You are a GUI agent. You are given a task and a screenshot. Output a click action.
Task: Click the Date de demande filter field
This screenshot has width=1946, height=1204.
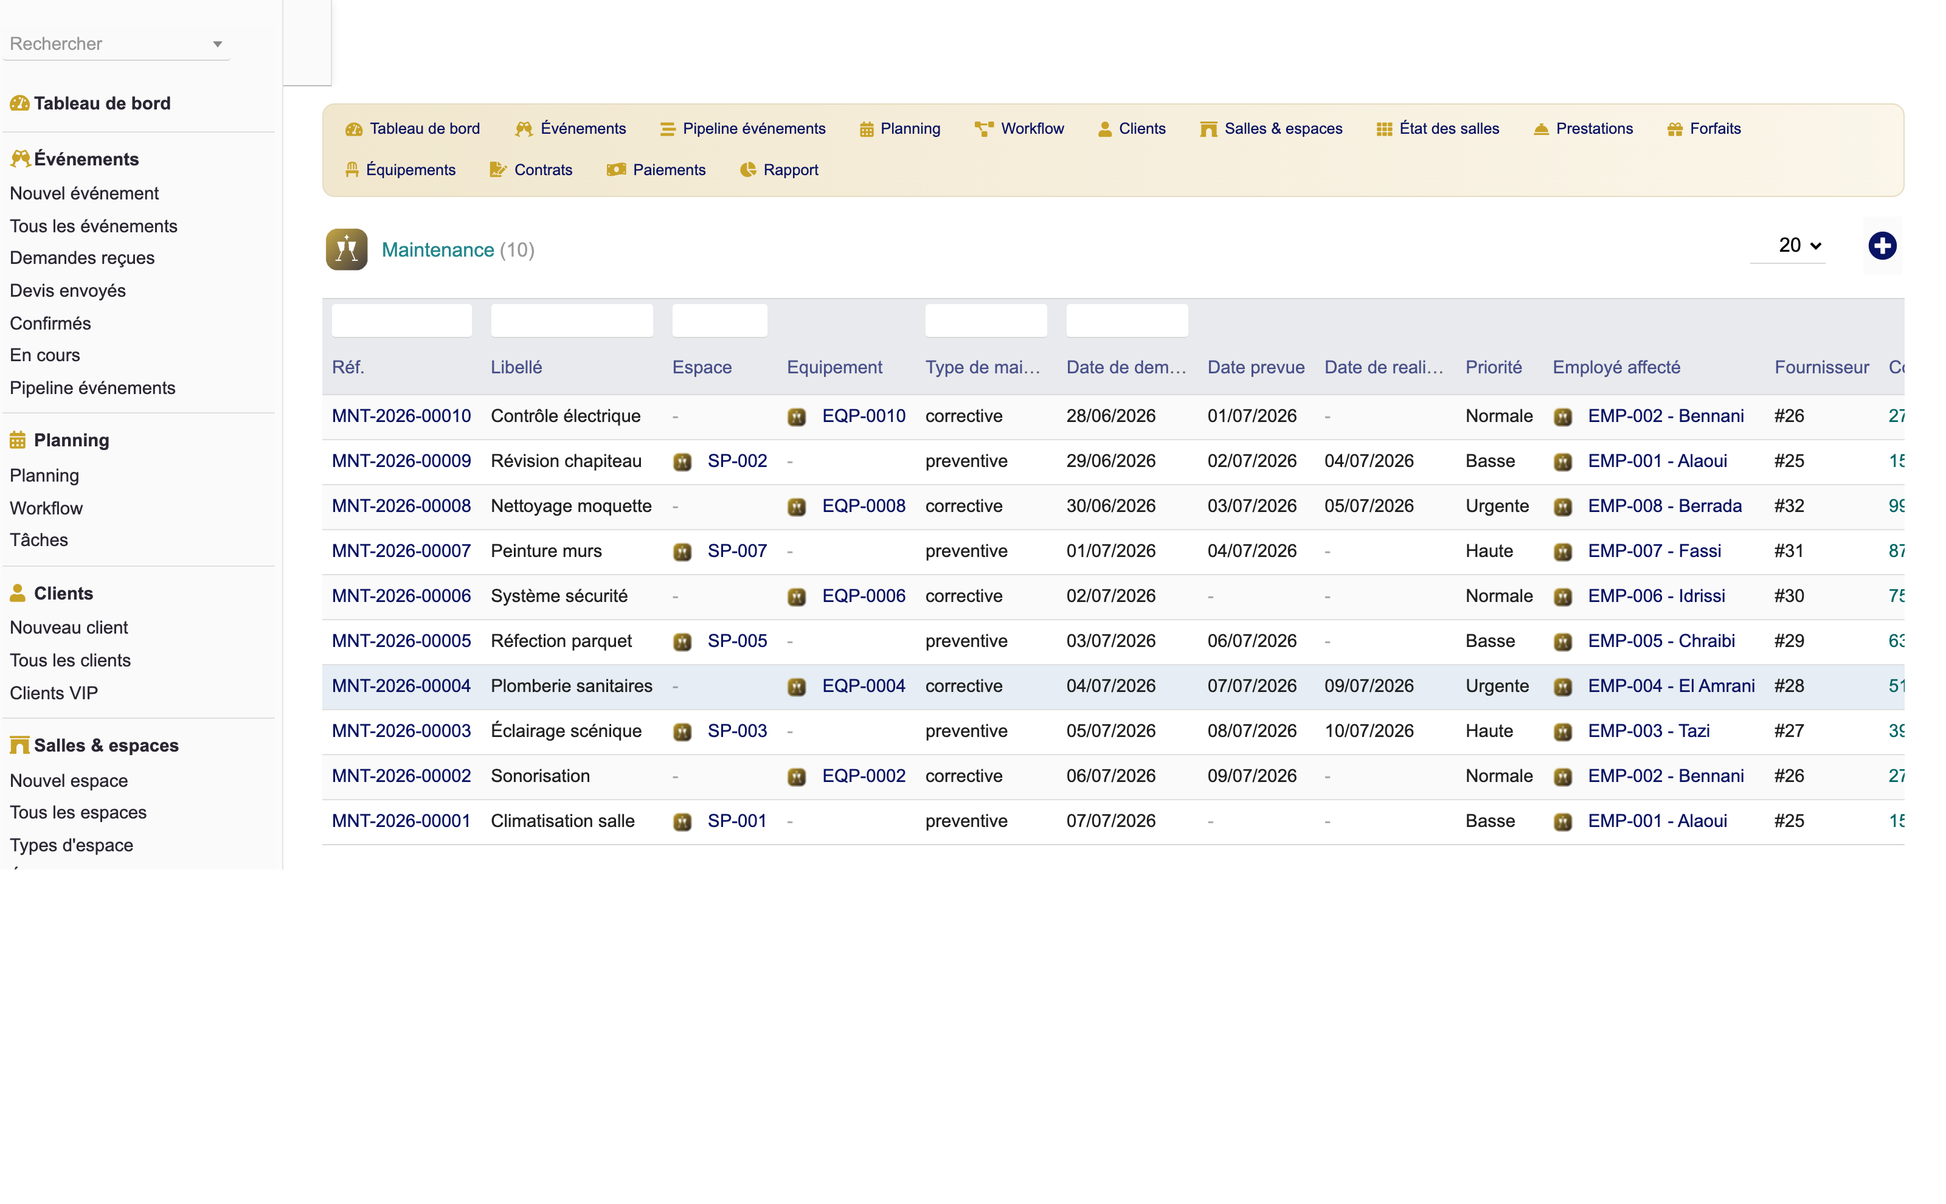pos(1127,321)
